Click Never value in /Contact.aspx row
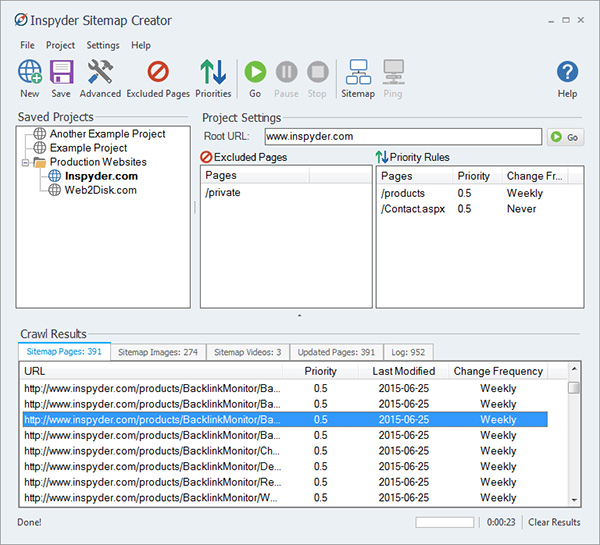600x545 pixels. tap(521, 209)
